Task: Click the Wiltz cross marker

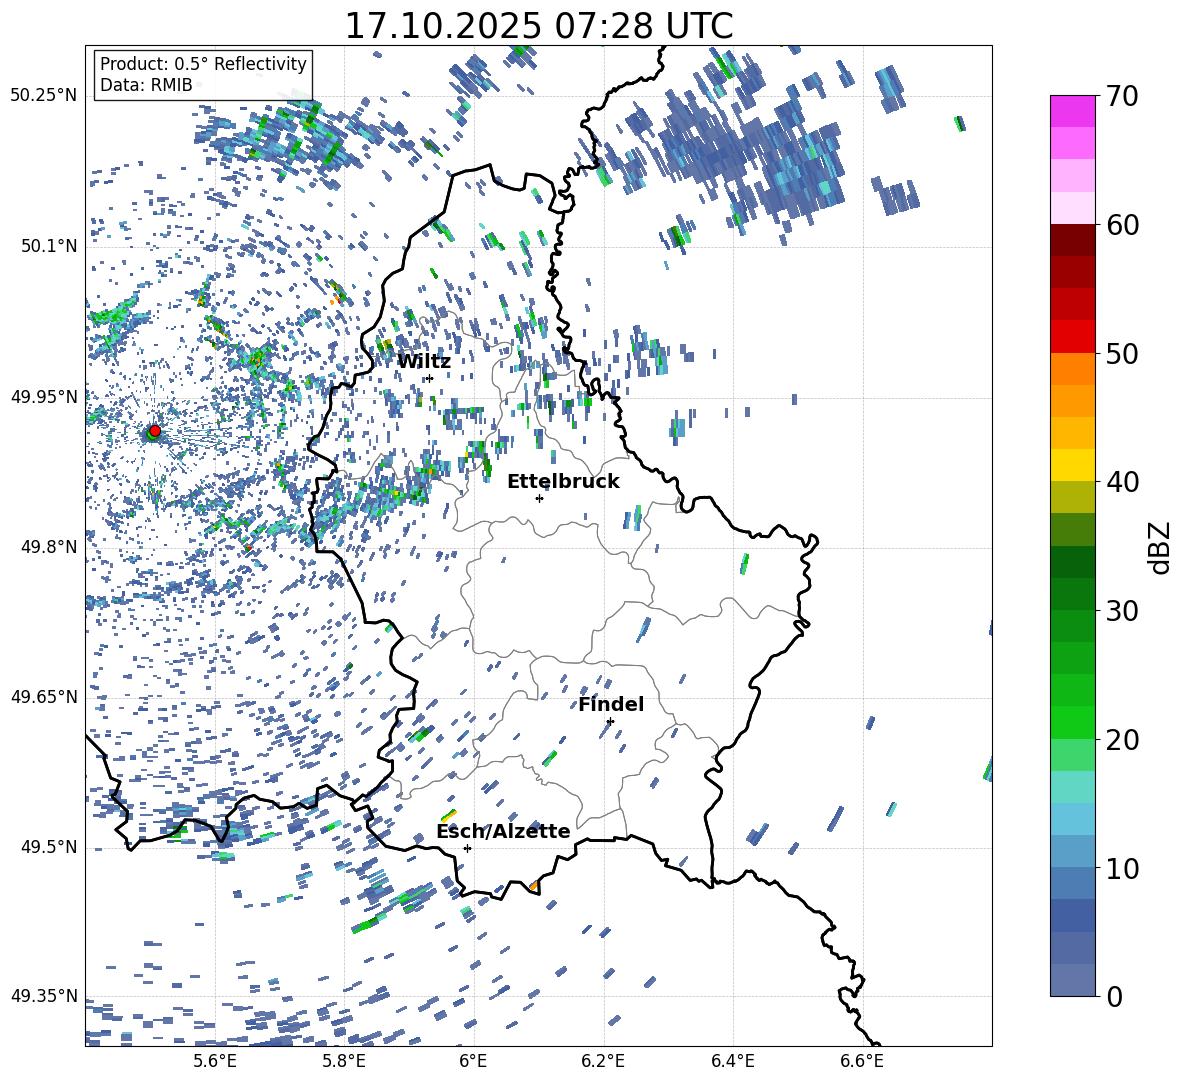Action: (x=429, y=378)
